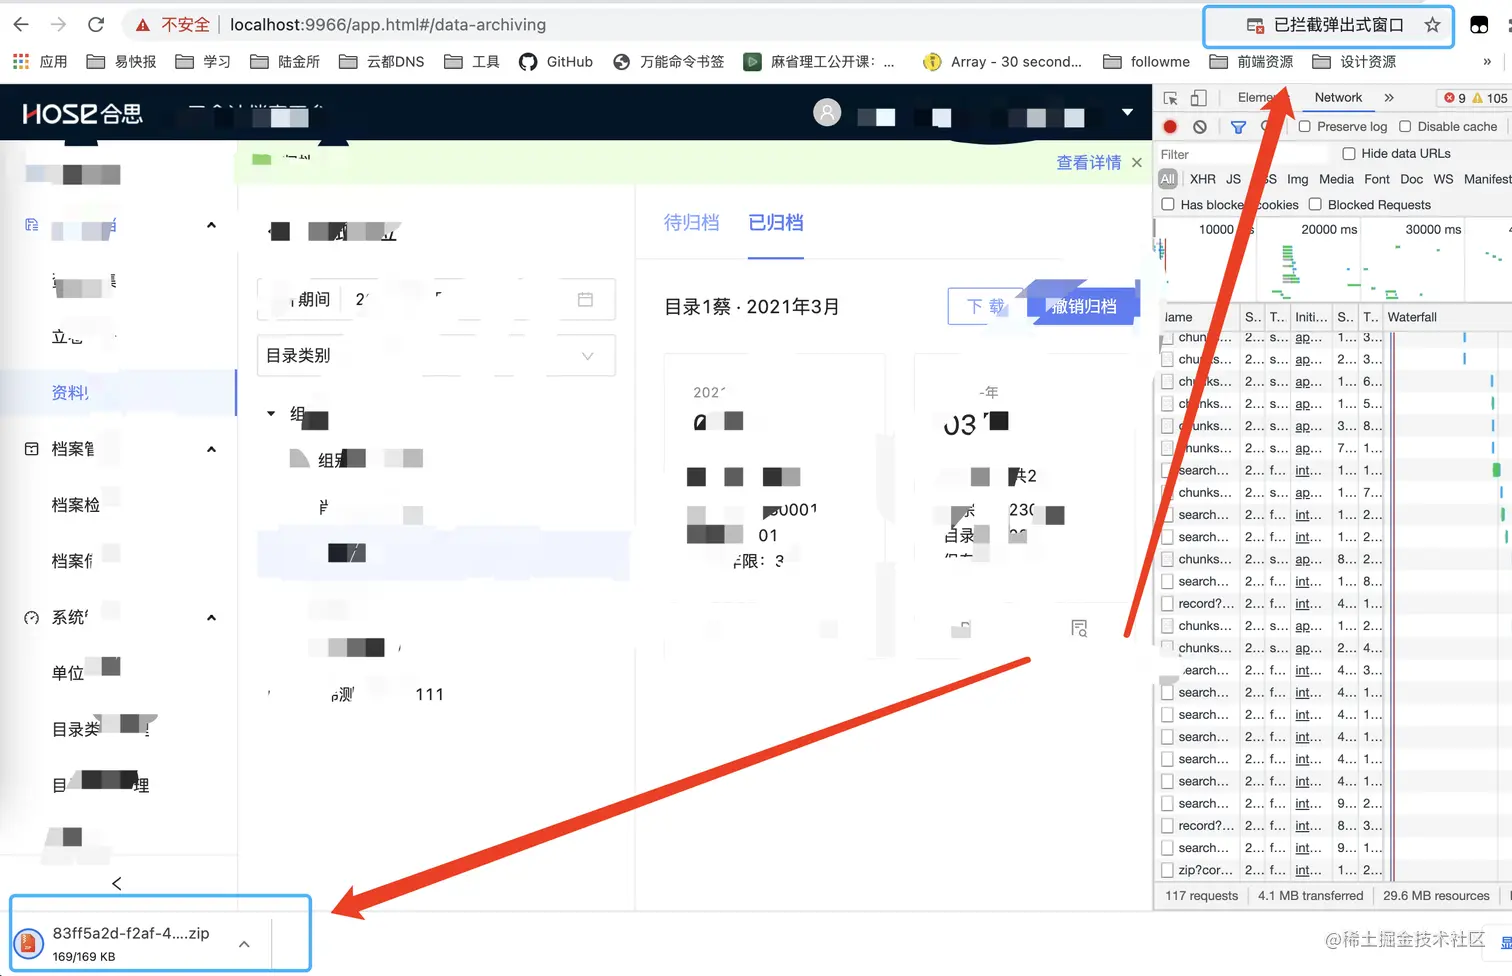This screenshot has width=1512, height=976.
Task: Enable Disable cache
Action: coord(1405,127)
